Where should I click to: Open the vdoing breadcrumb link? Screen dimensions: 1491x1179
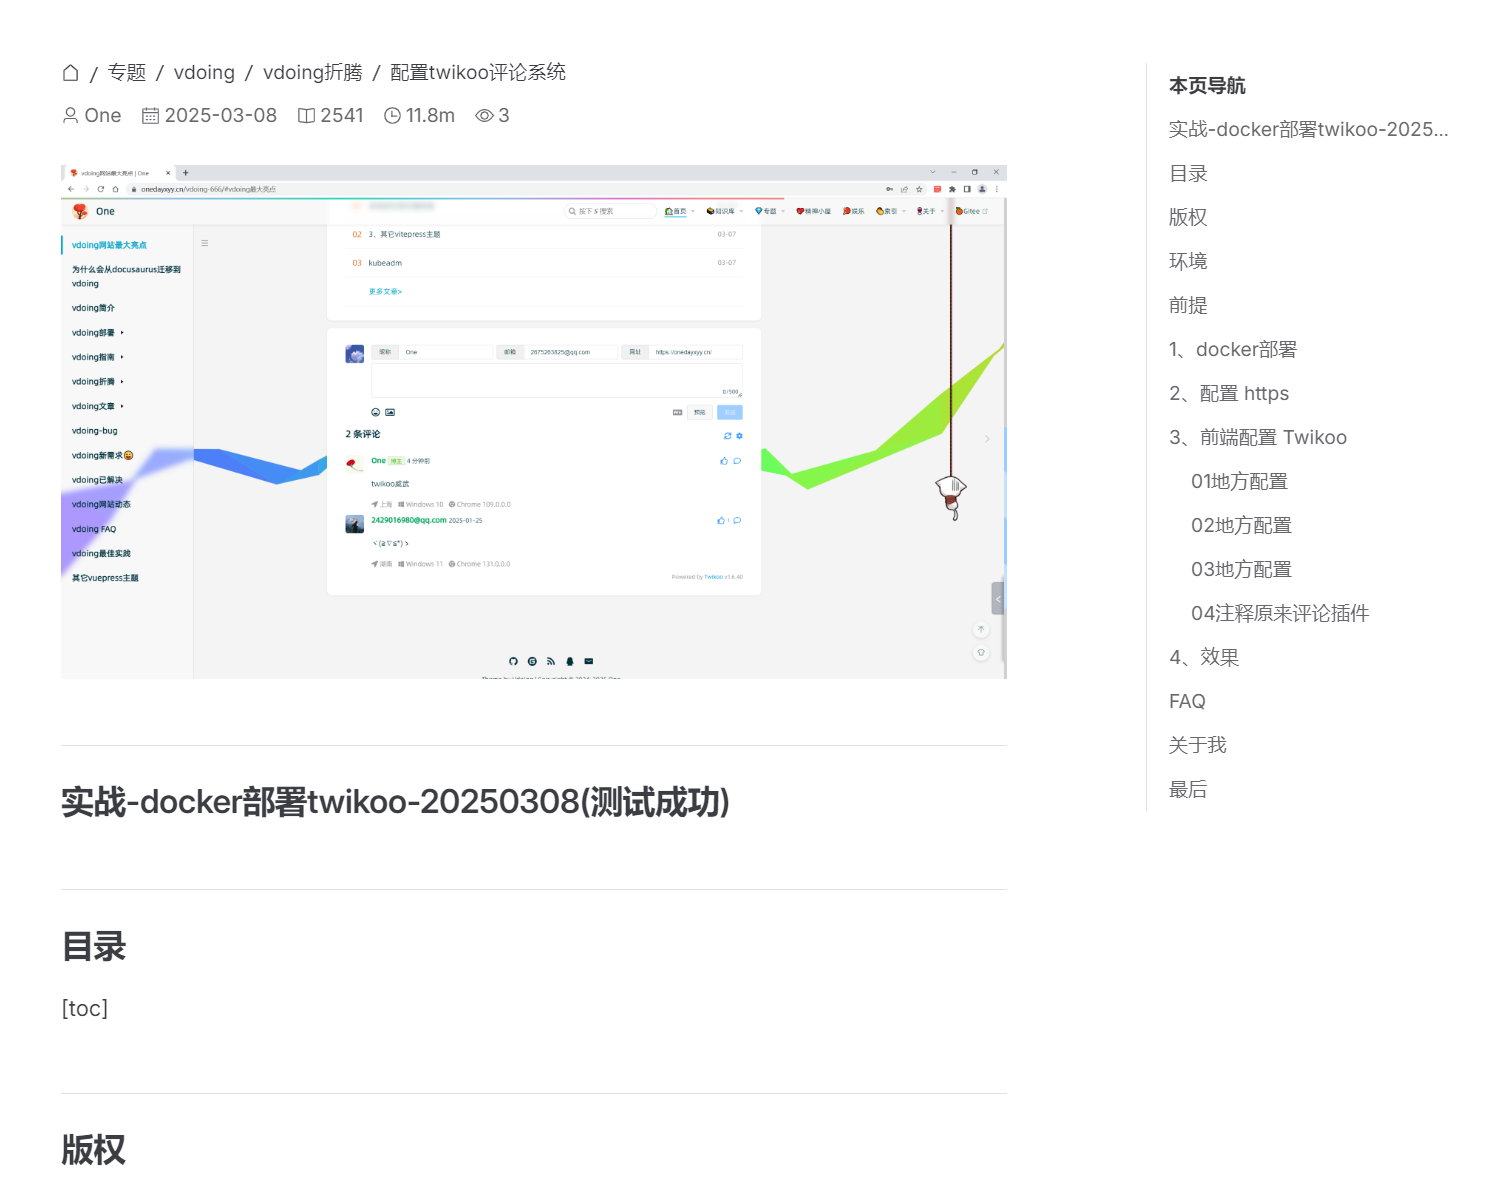point(204,72)
